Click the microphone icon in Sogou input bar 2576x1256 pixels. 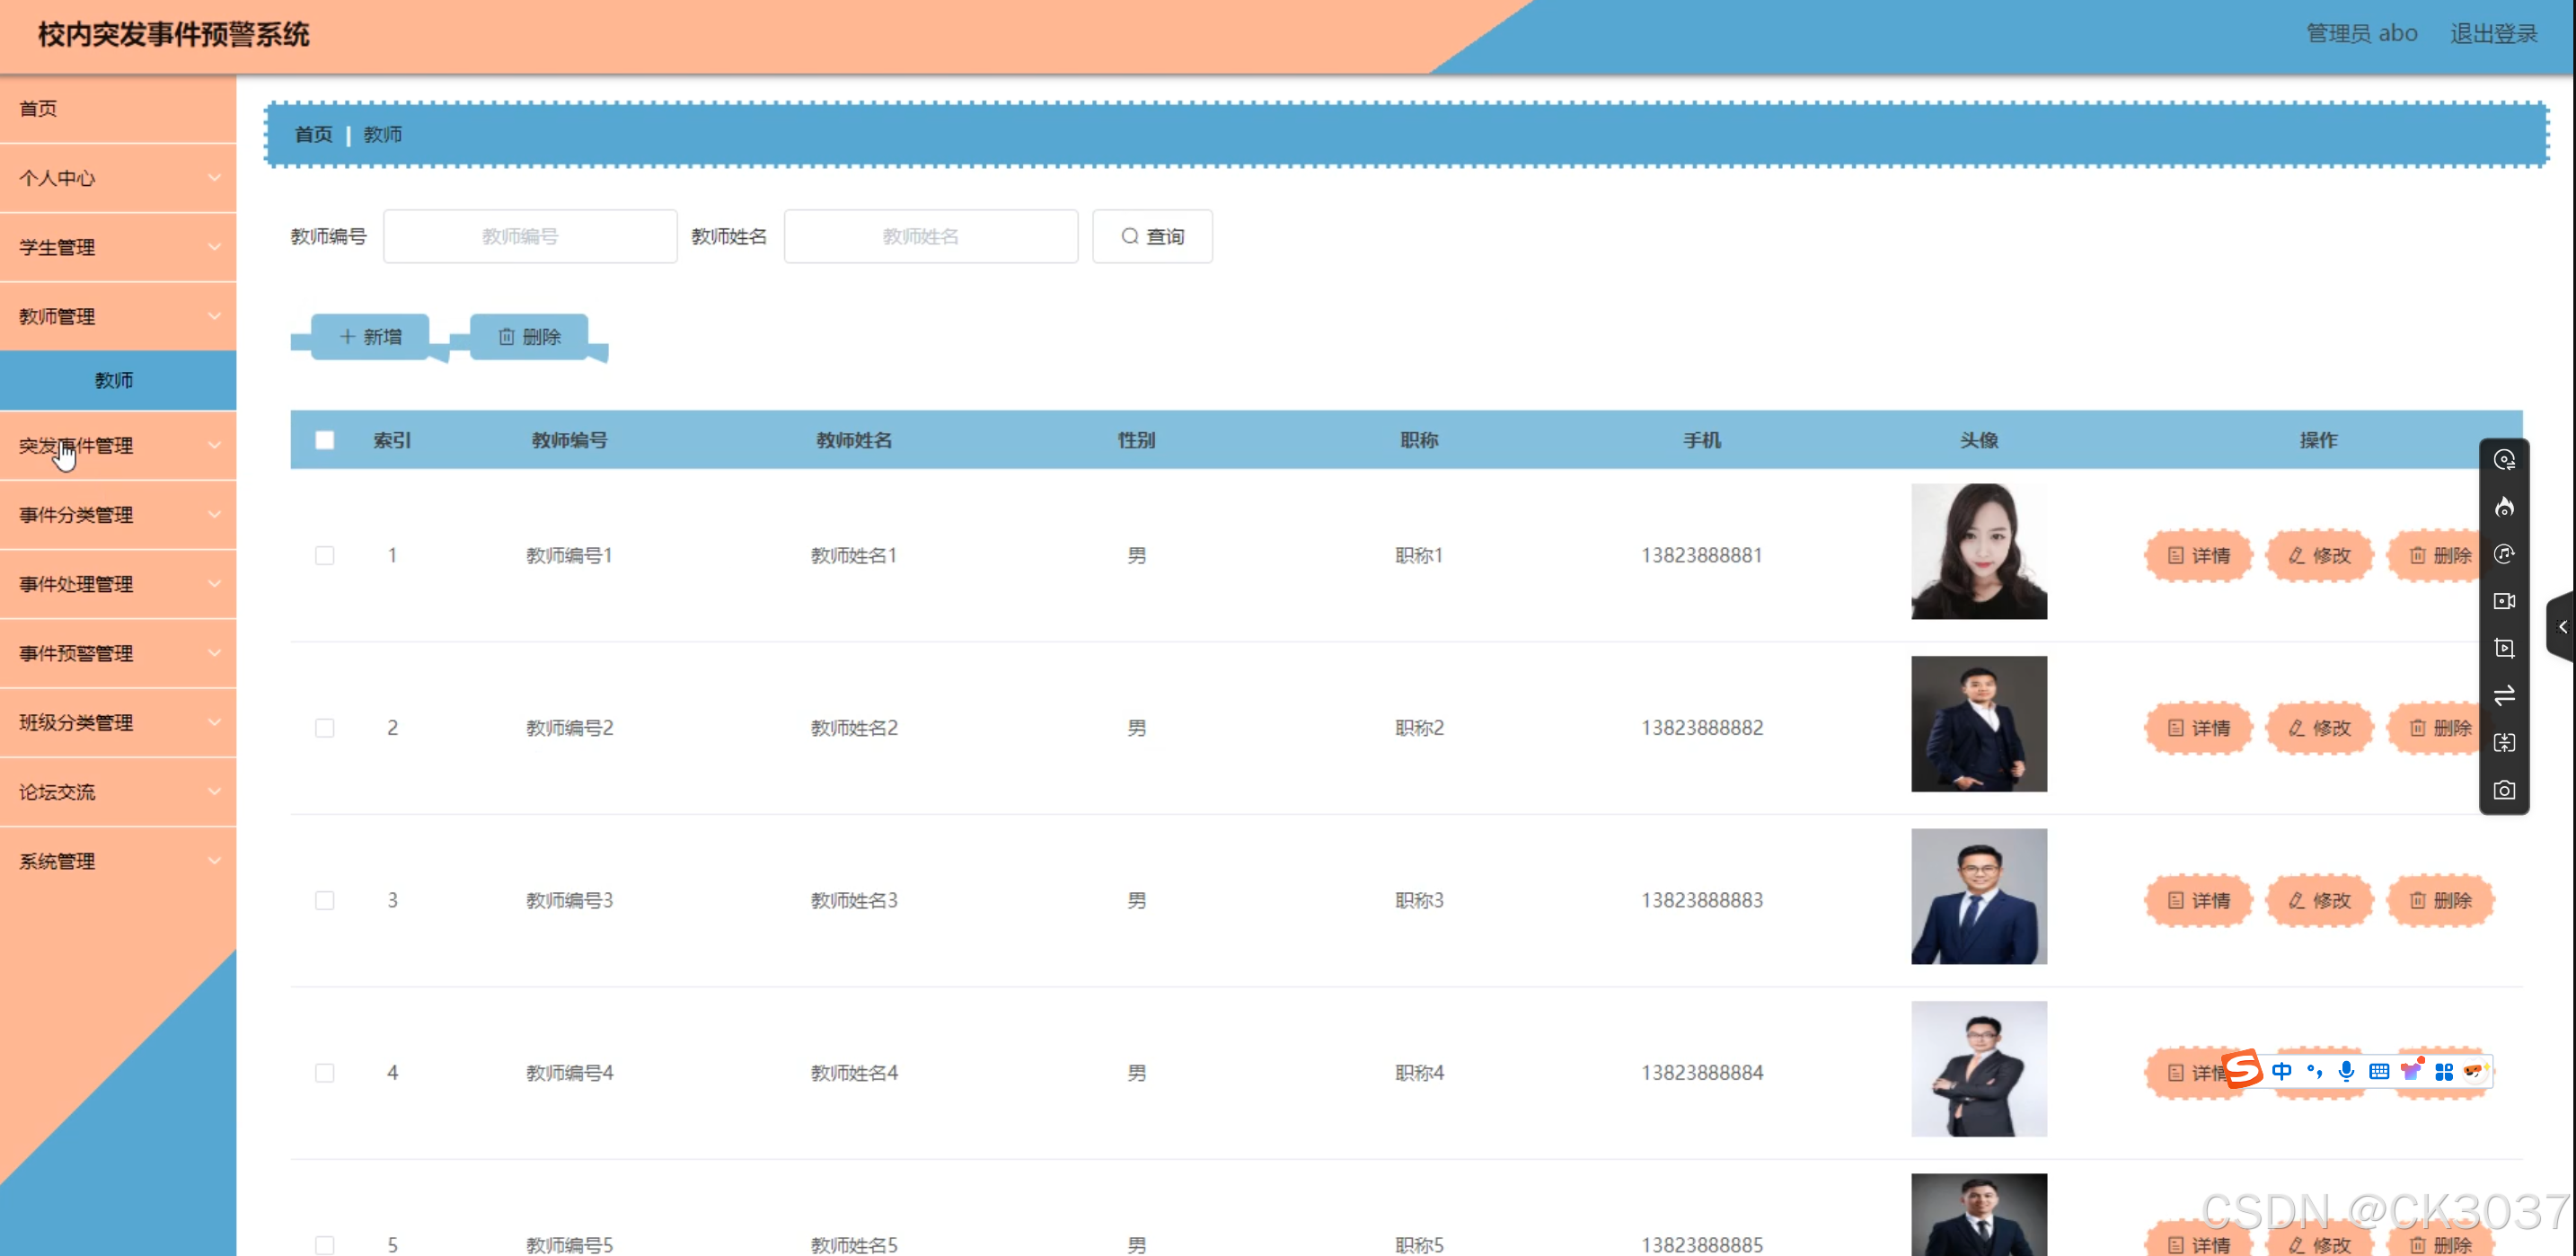pyautogui.click(x=2346, y=1071)
